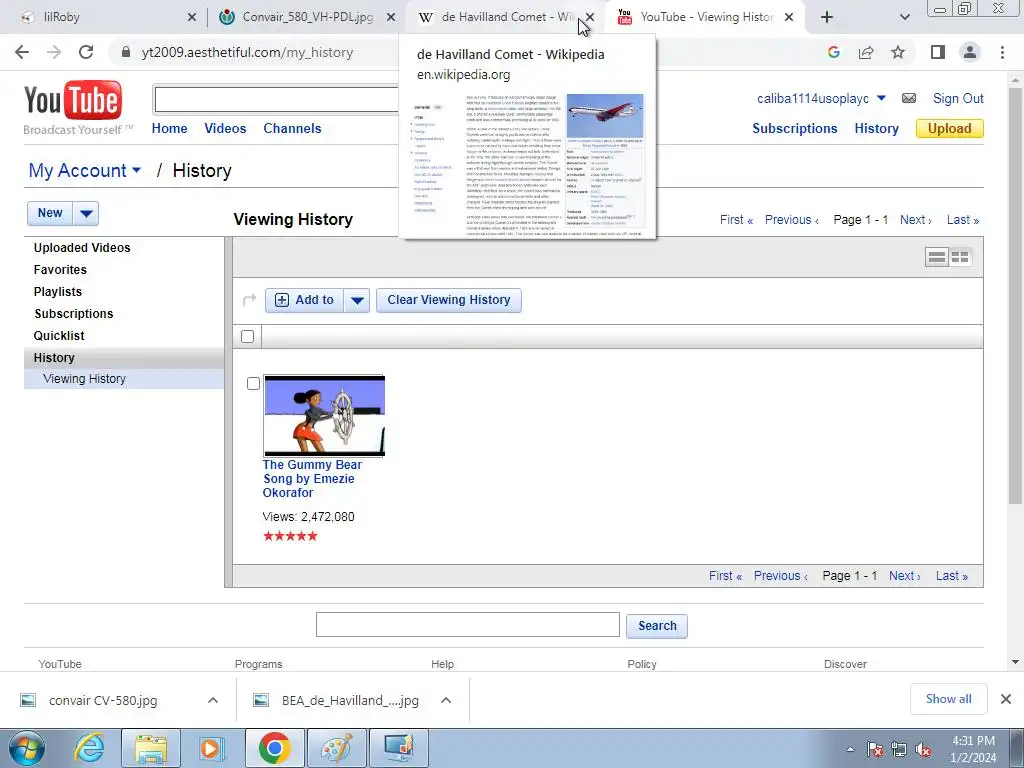Close the de Havilland Comet tab

point(590,17)
